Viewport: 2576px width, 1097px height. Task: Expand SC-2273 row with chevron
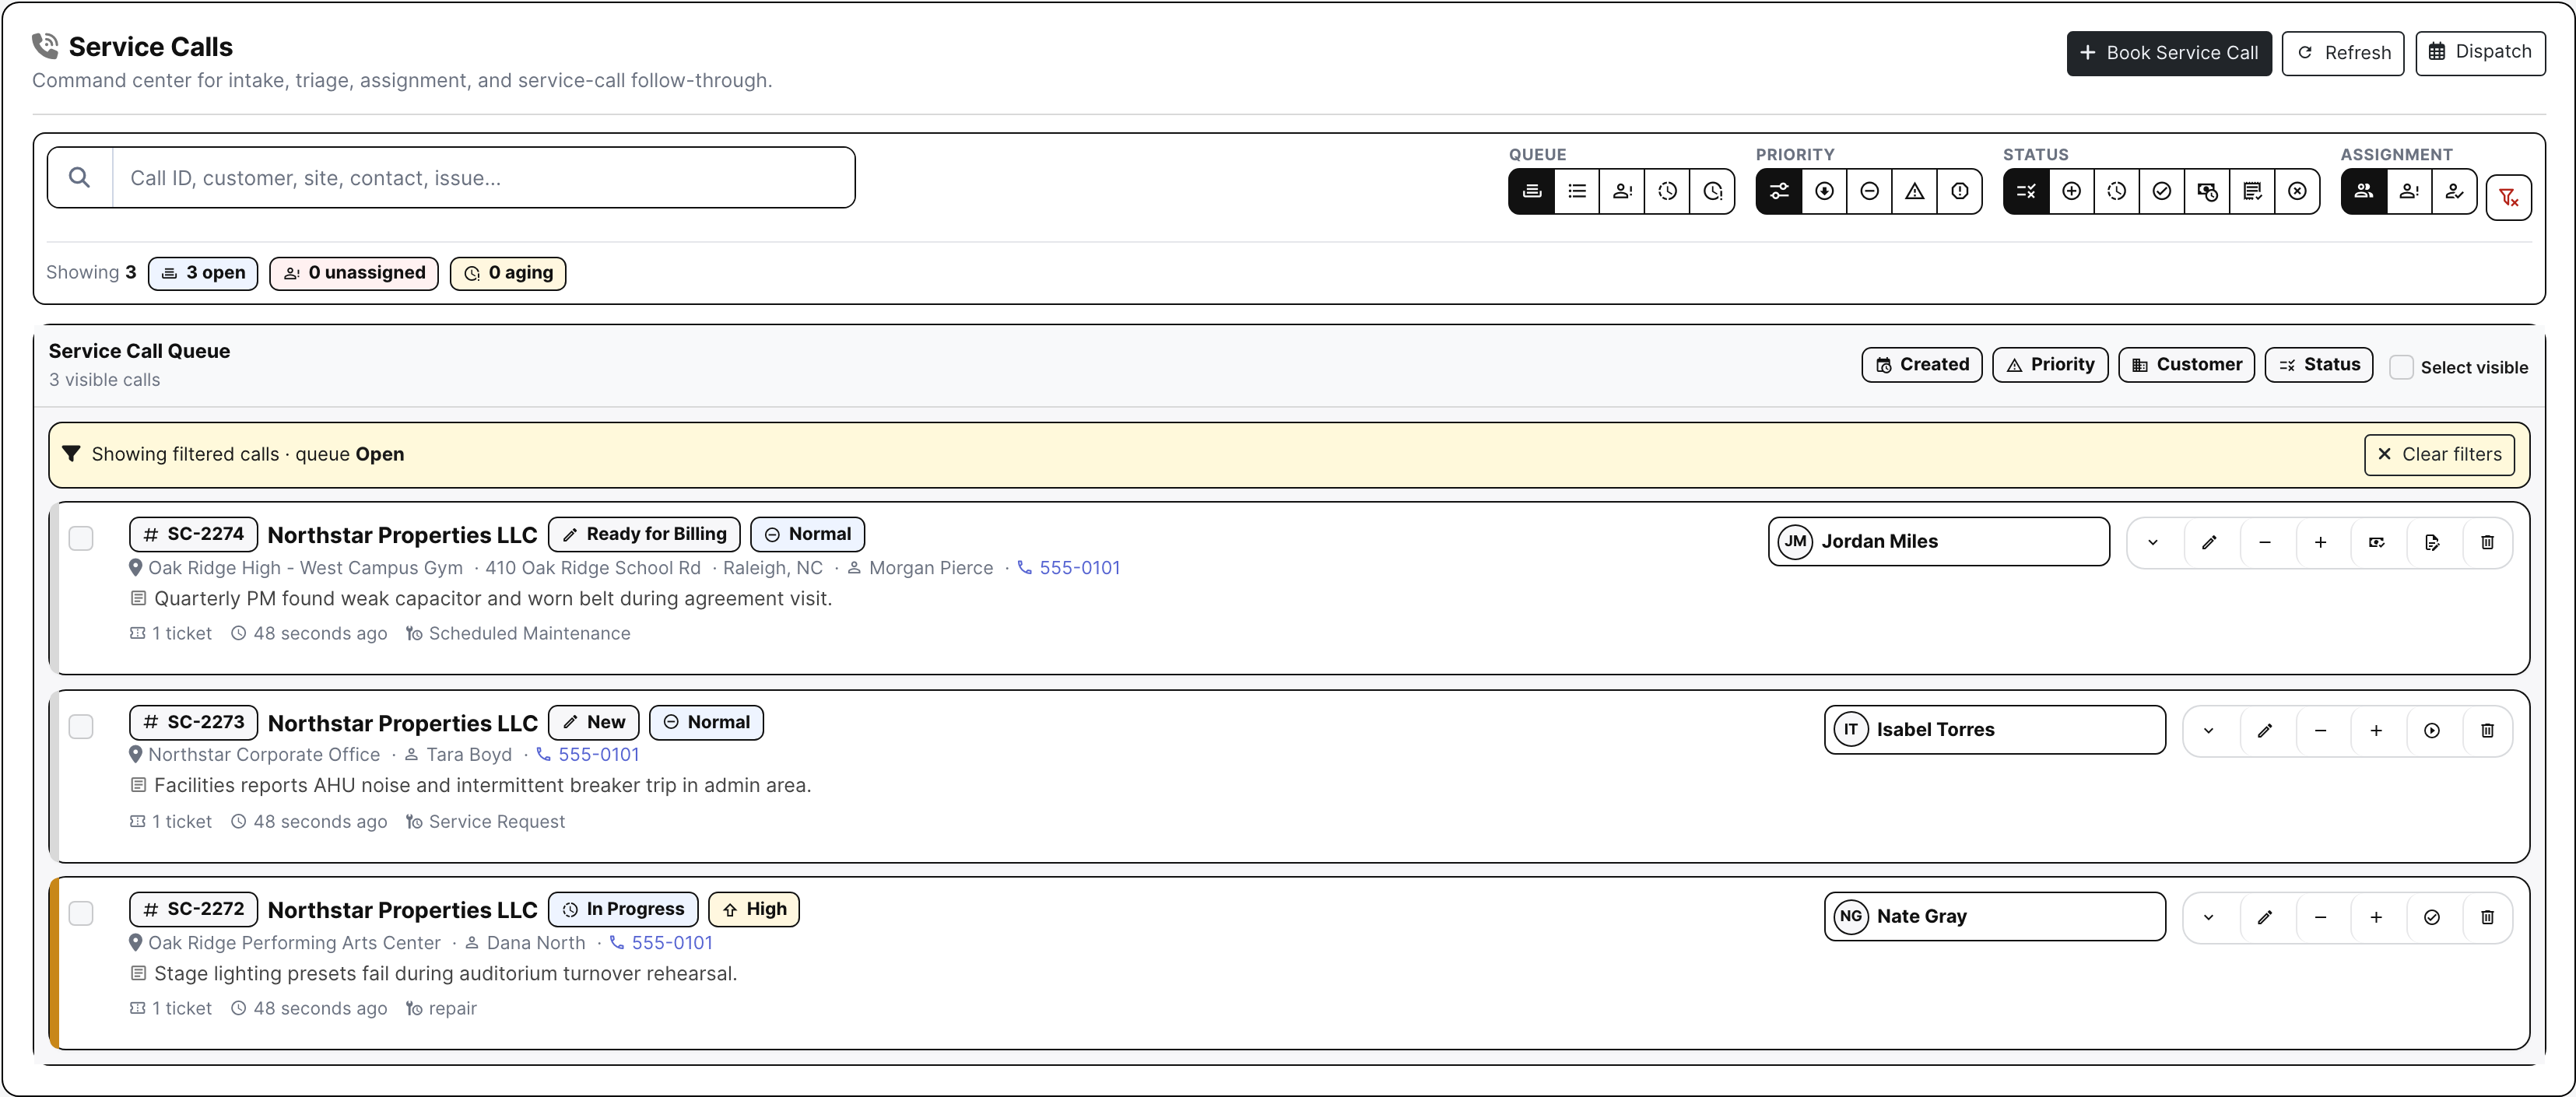(2209, 730)
